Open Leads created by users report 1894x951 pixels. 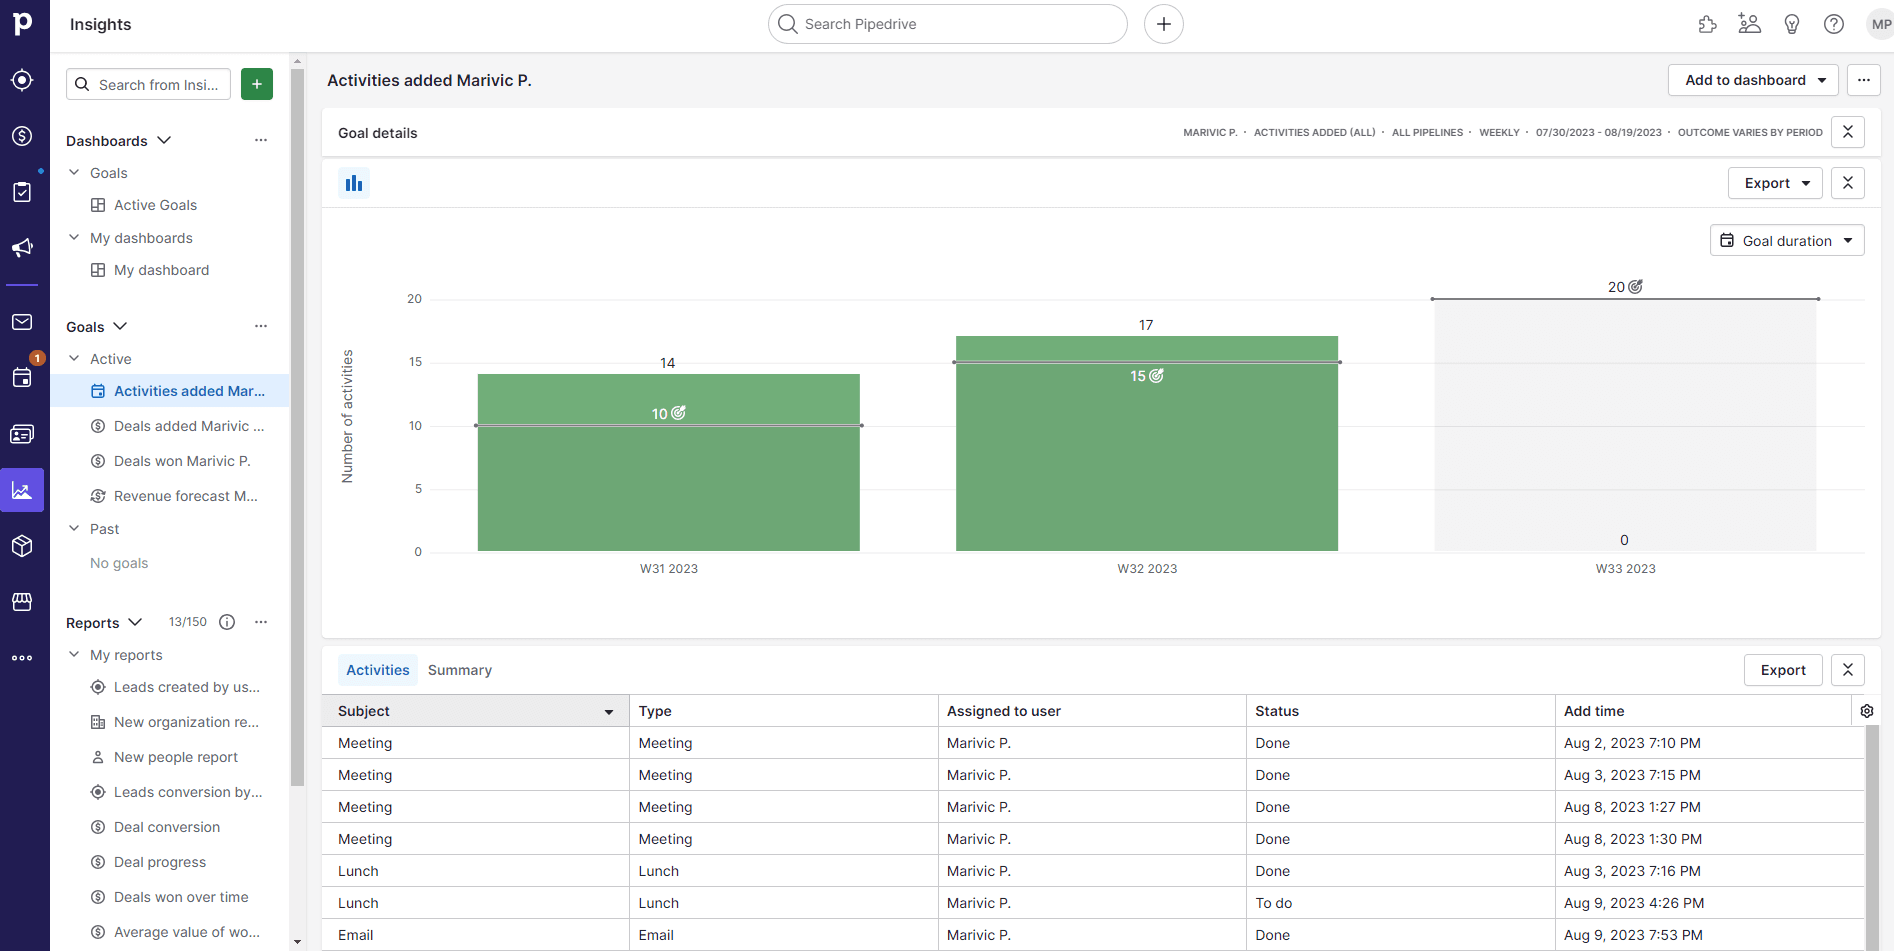[186, 687]
